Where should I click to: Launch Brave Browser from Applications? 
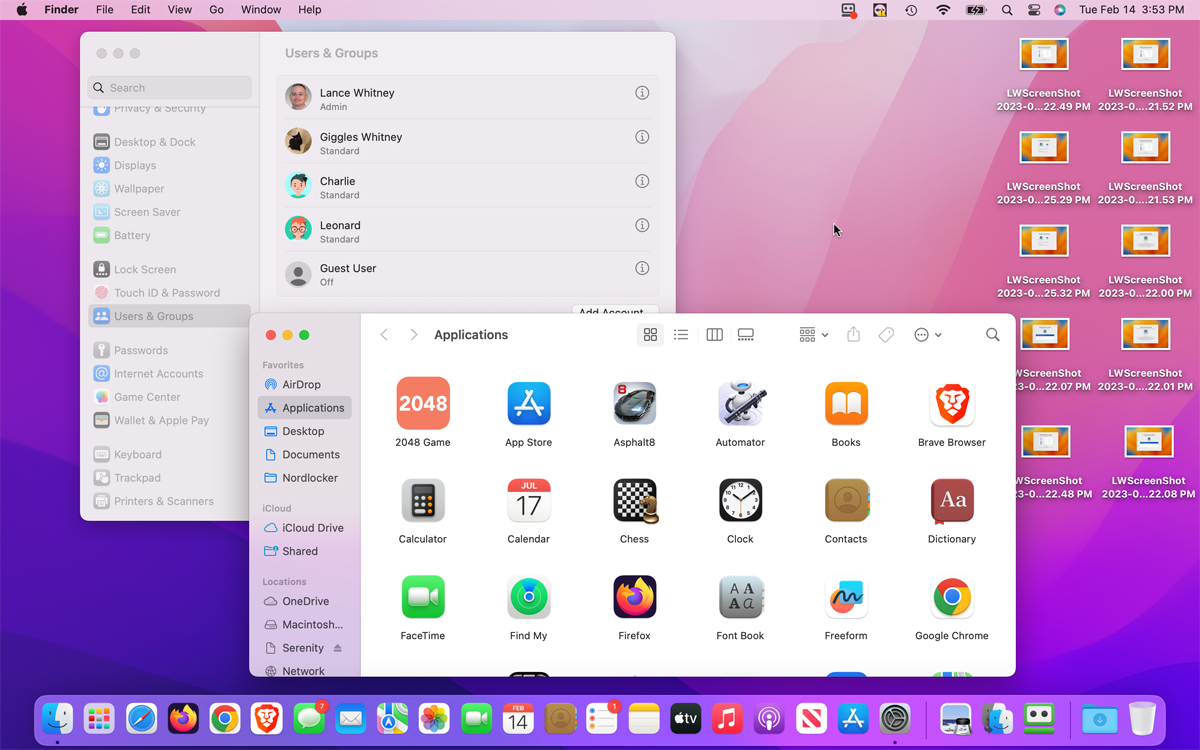click(951, 403)
